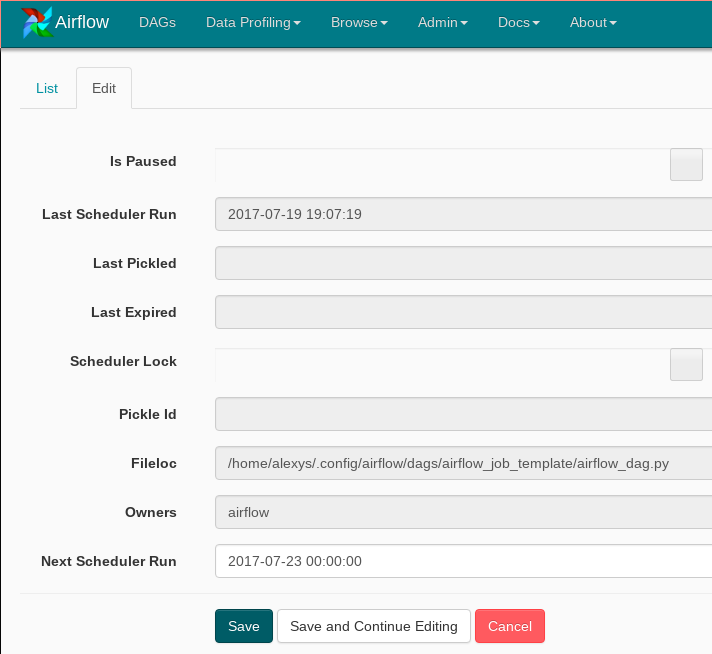Click the Last Scheduler Run label
The height and width of the screenshot is (654, 712).
[109, 214]
